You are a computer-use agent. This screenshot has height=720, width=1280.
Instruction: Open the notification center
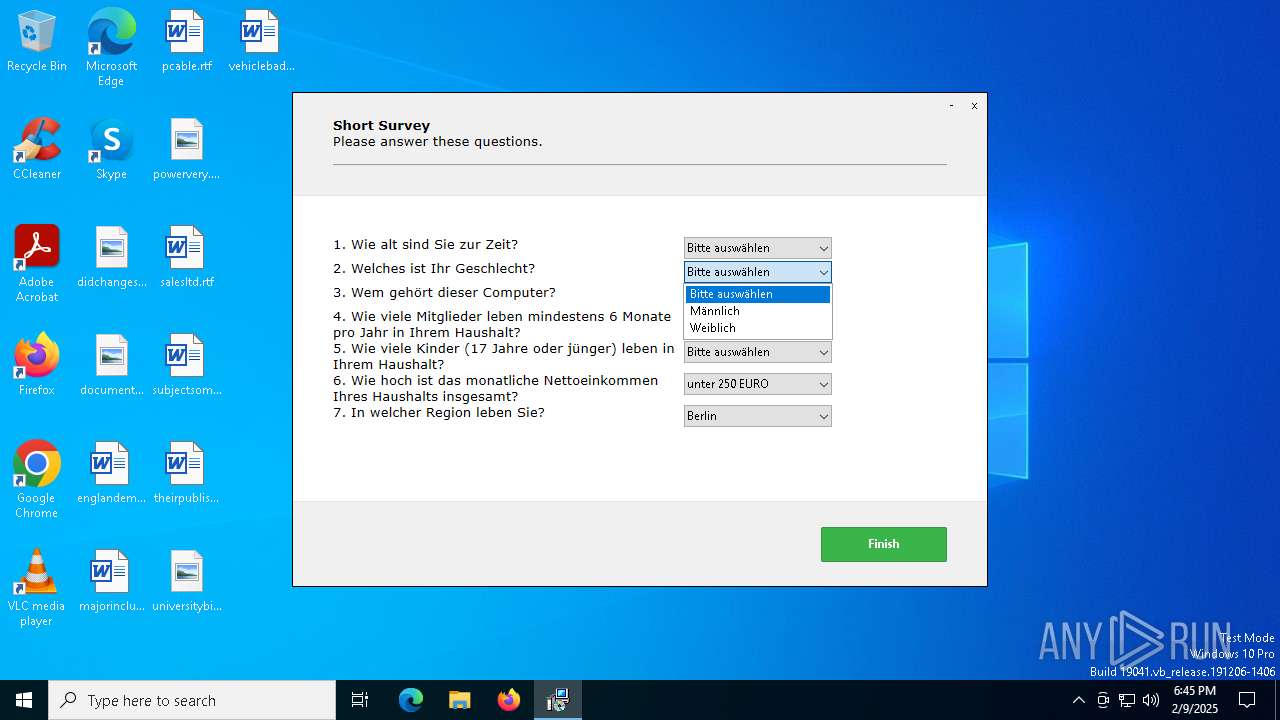tap(1247, 700)
